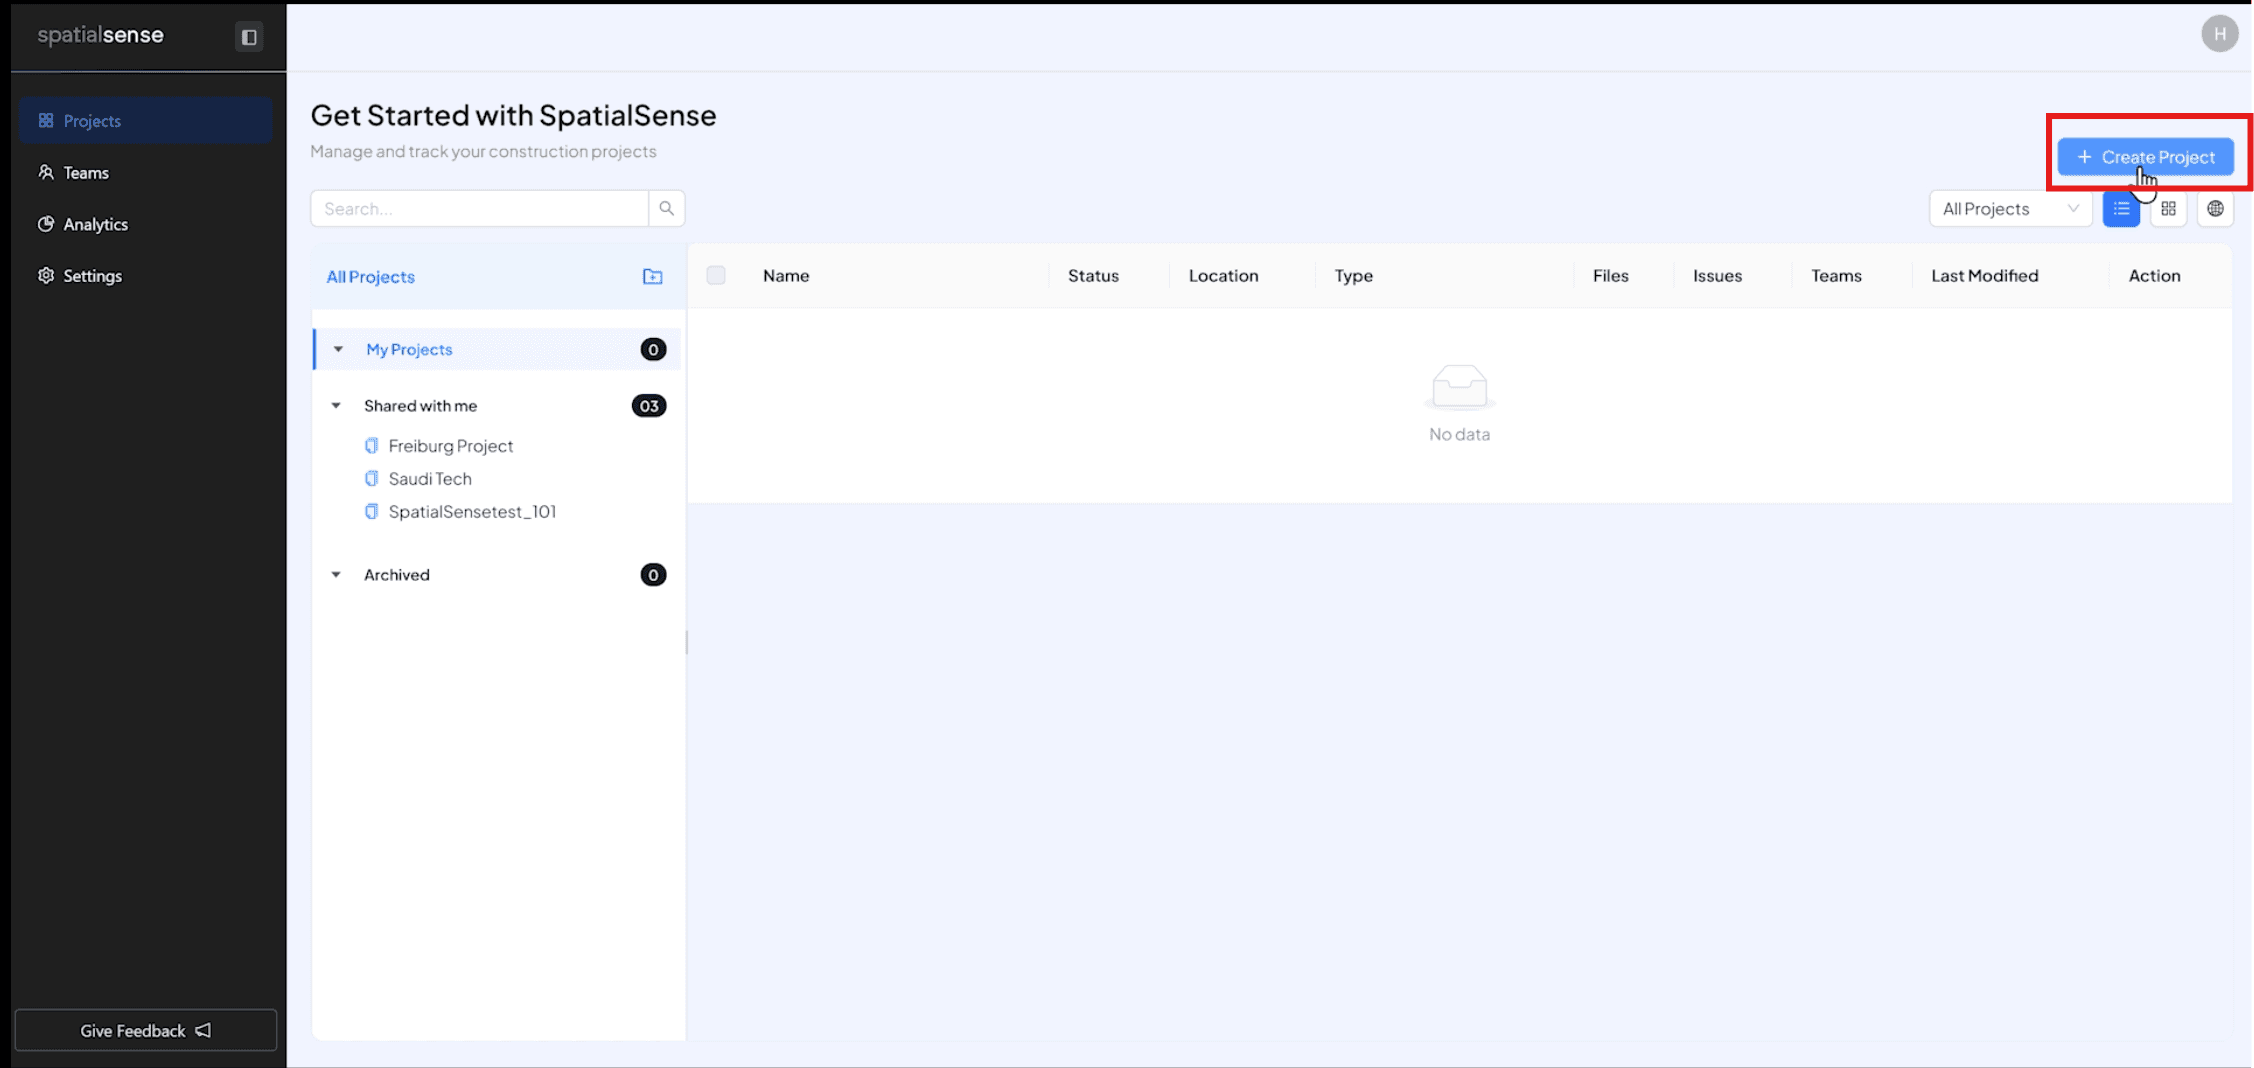Select Shared with me folder

point(420,406)
